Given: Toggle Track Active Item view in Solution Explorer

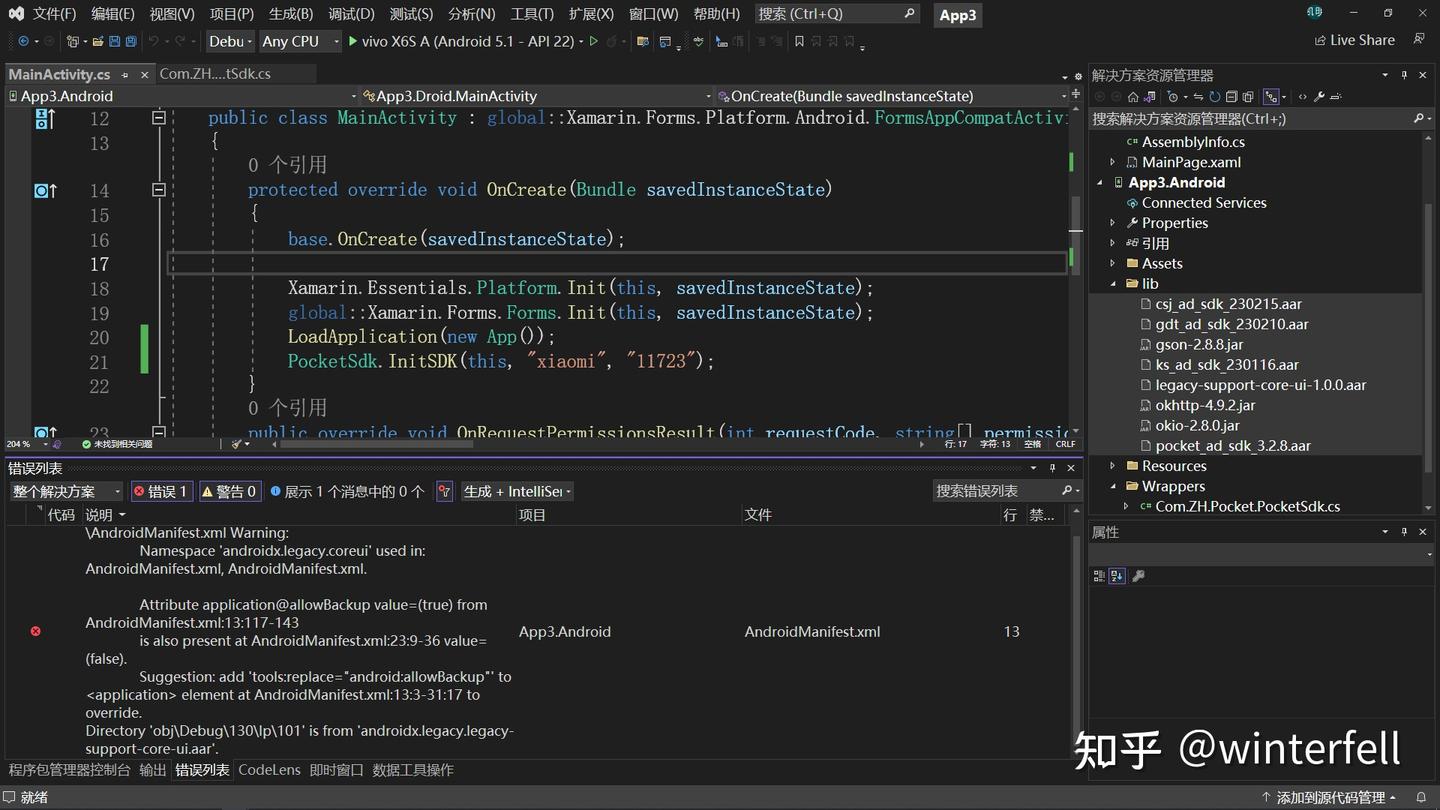Looking at the screenshot, I should 1271,97.
